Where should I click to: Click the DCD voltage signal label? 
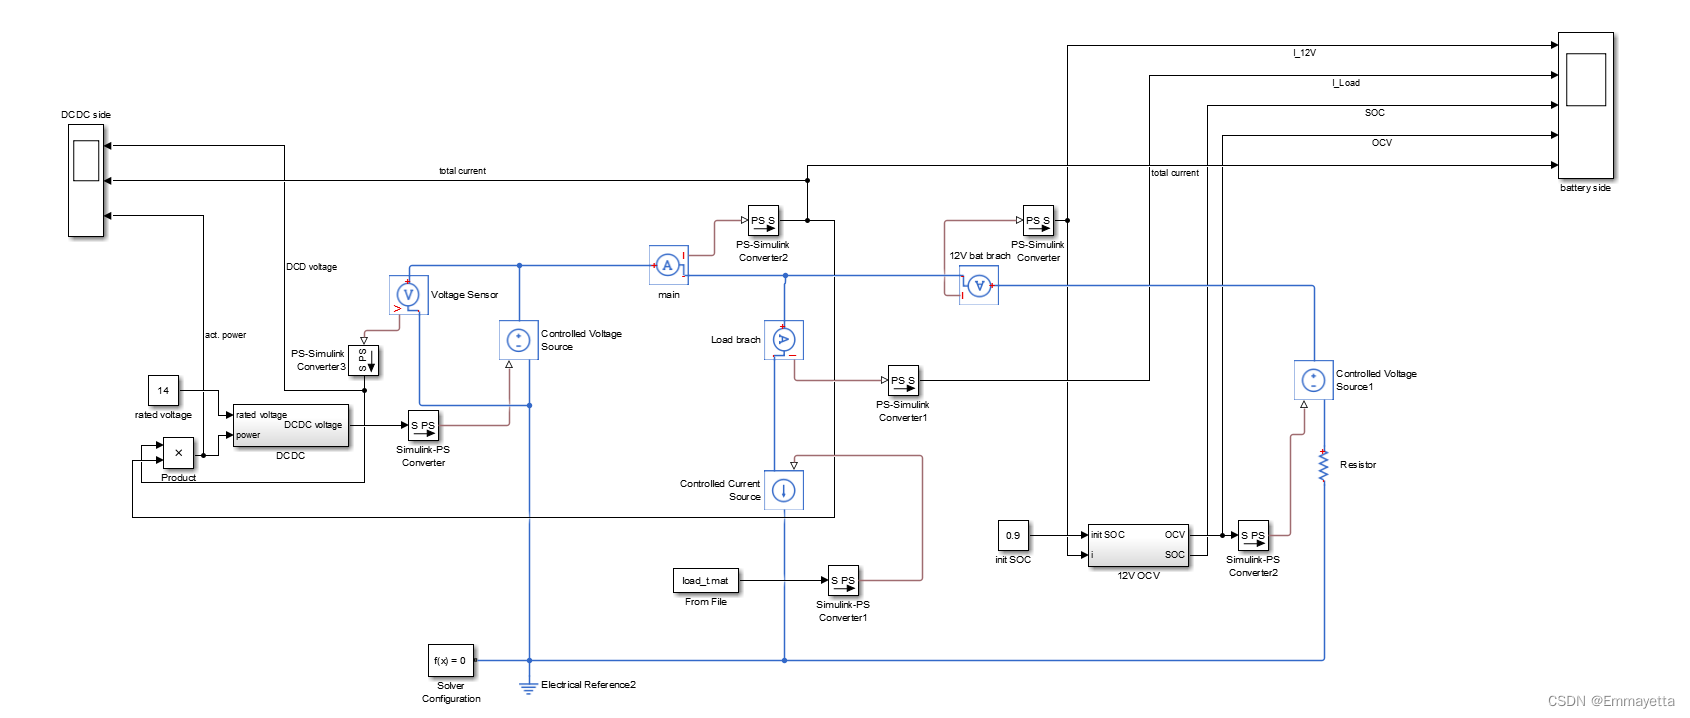click(x=312, y=267)
